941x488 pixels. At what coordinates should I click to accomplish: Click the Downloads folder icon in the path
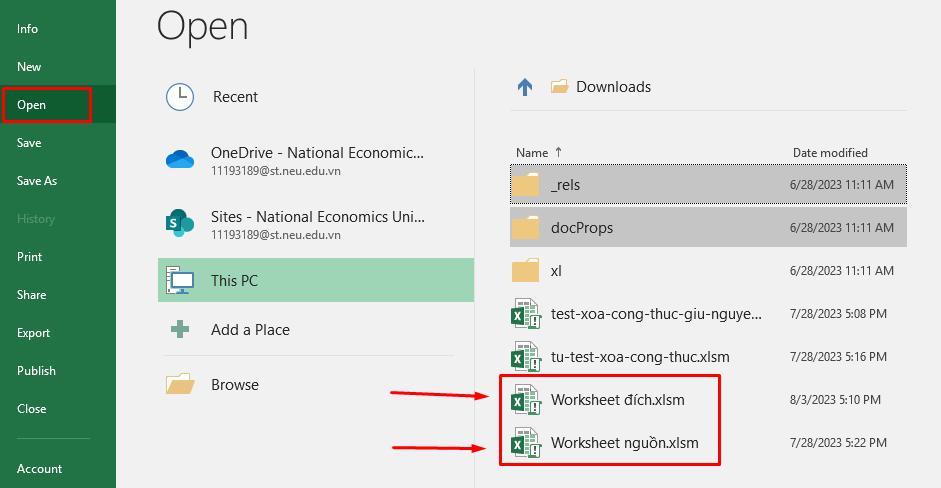click(559, 87)
